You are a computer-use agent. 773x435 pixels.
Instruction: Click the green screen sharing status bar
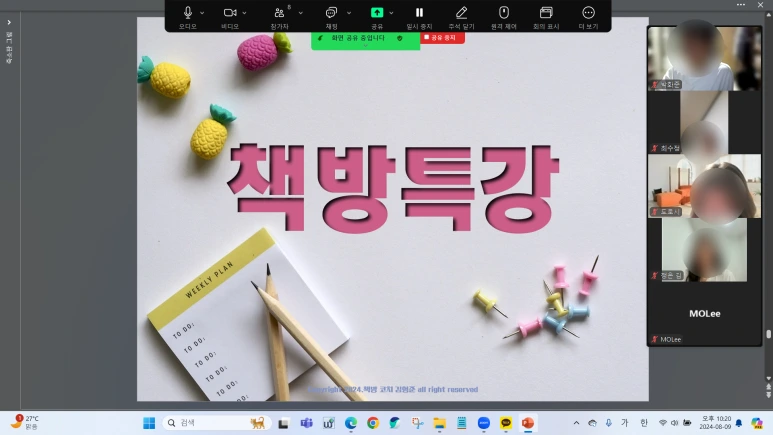(x=365, y=39)
